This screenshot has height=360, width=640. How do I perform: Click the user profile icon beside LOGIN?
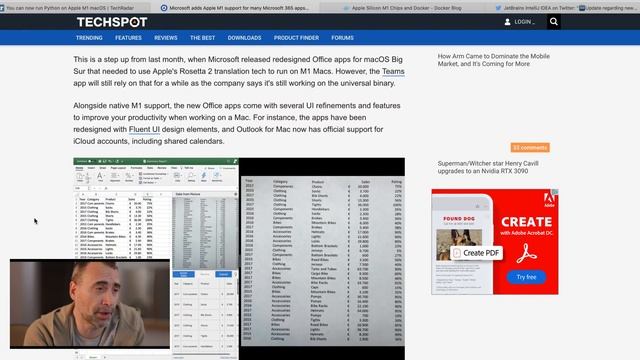pyautogui.click(x=507, y=22)
